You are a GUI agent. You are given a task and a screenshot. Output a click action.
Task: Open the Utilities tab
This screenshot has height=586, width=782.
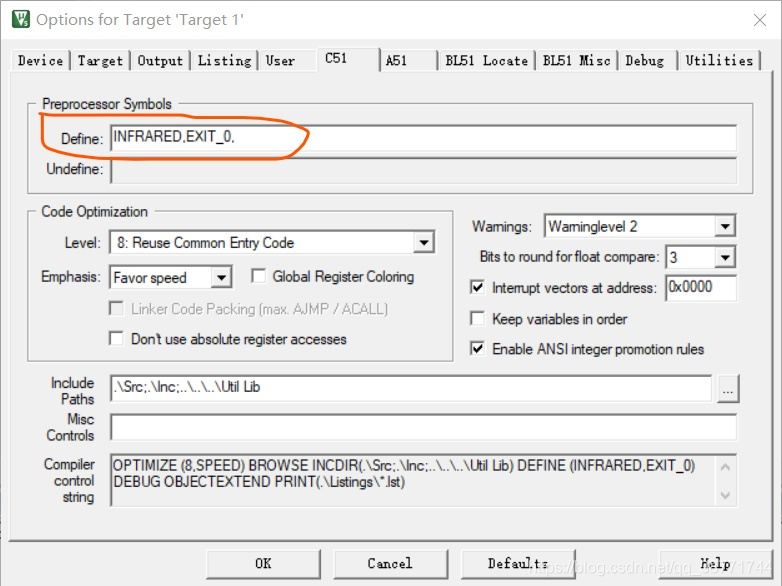click(719, 61)
